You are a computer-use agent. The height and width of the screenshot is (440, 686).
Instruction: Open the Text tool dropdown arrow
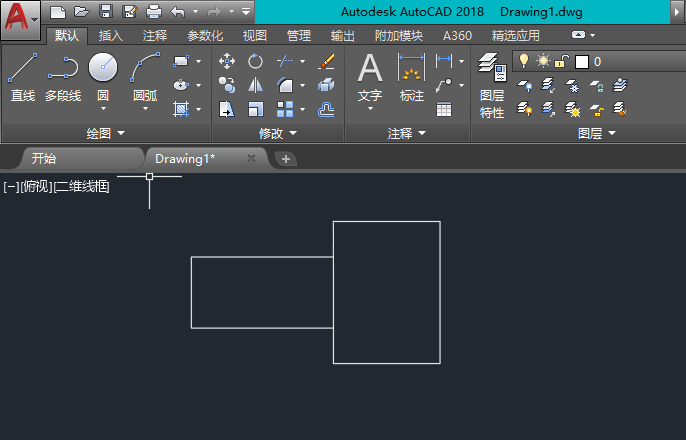370,108
